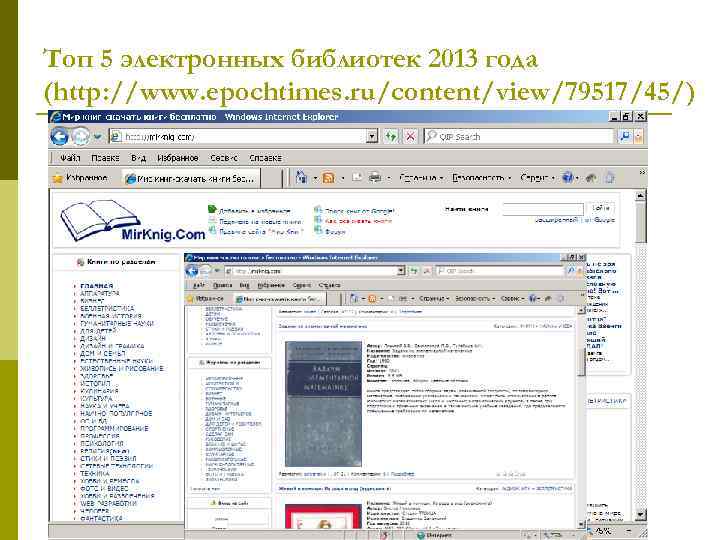The width and height of the screenshot is (720, 540).
Task: Click Избранное star in inner browser favorites bar
Action: 205,298
